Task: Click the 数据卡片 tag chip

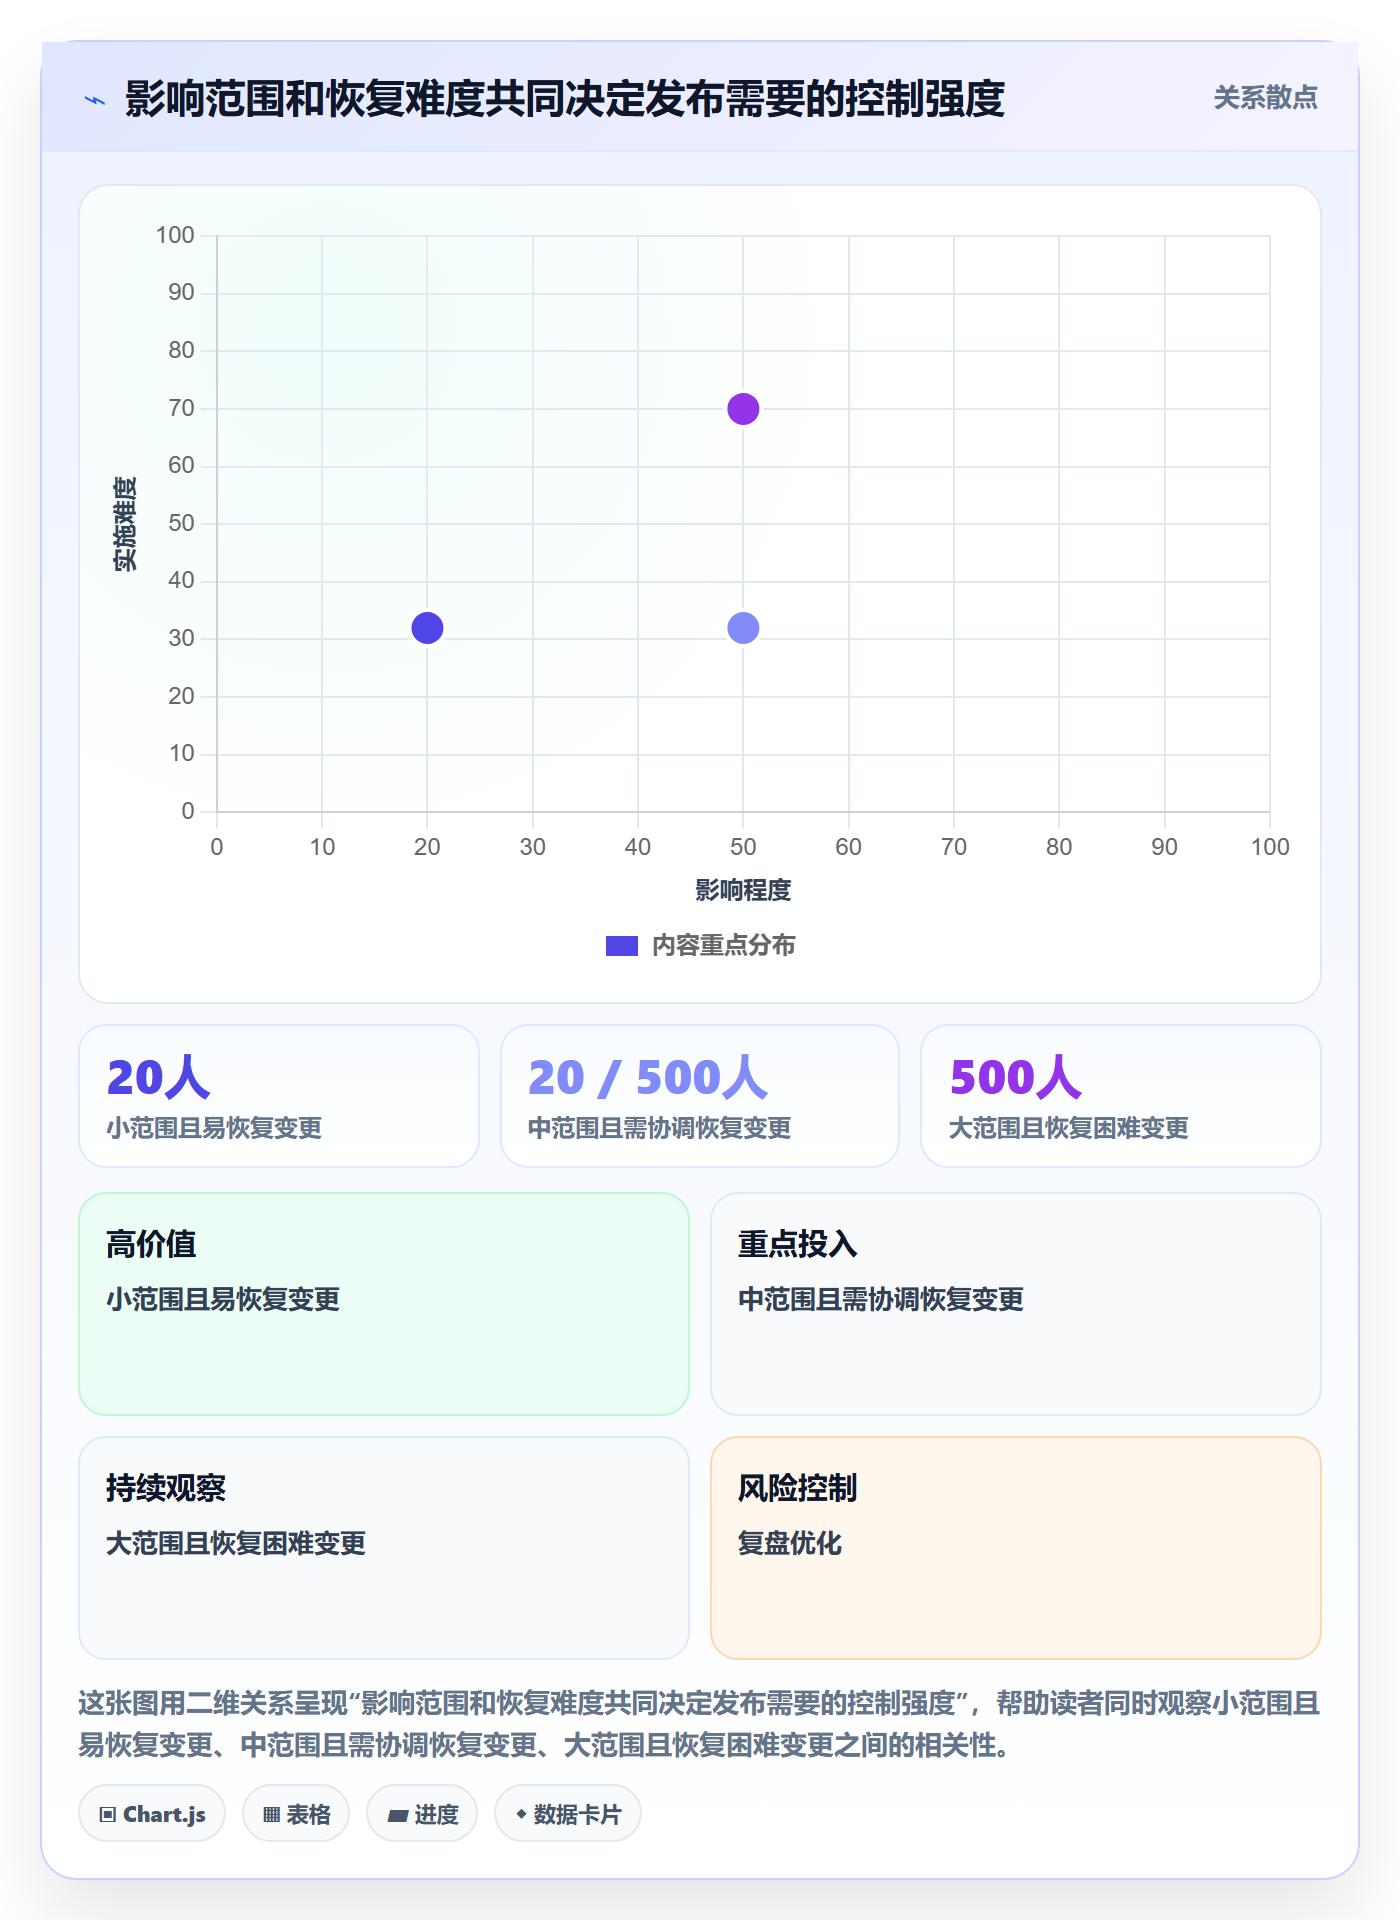Action: 568,1814
